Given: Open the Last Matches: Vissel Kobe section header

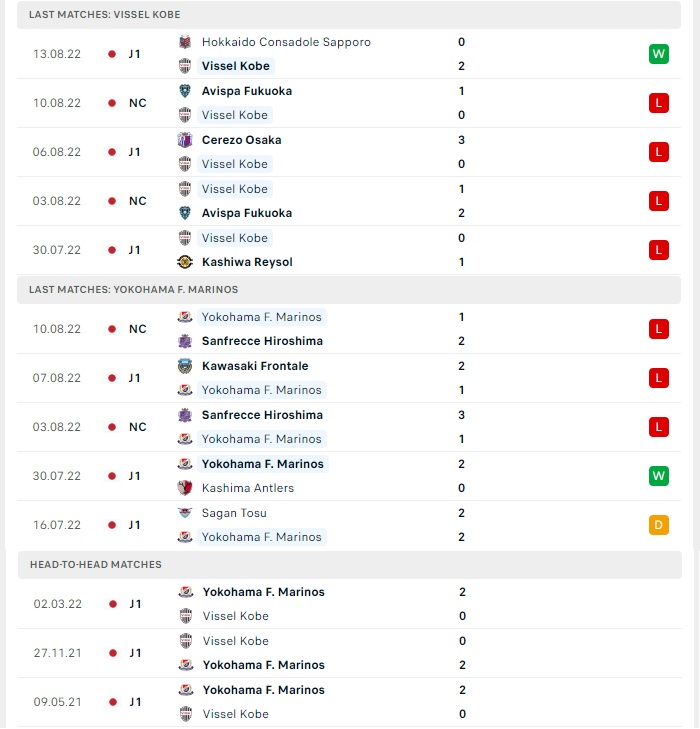Looking at the screenshot, I should coord(349,15).
